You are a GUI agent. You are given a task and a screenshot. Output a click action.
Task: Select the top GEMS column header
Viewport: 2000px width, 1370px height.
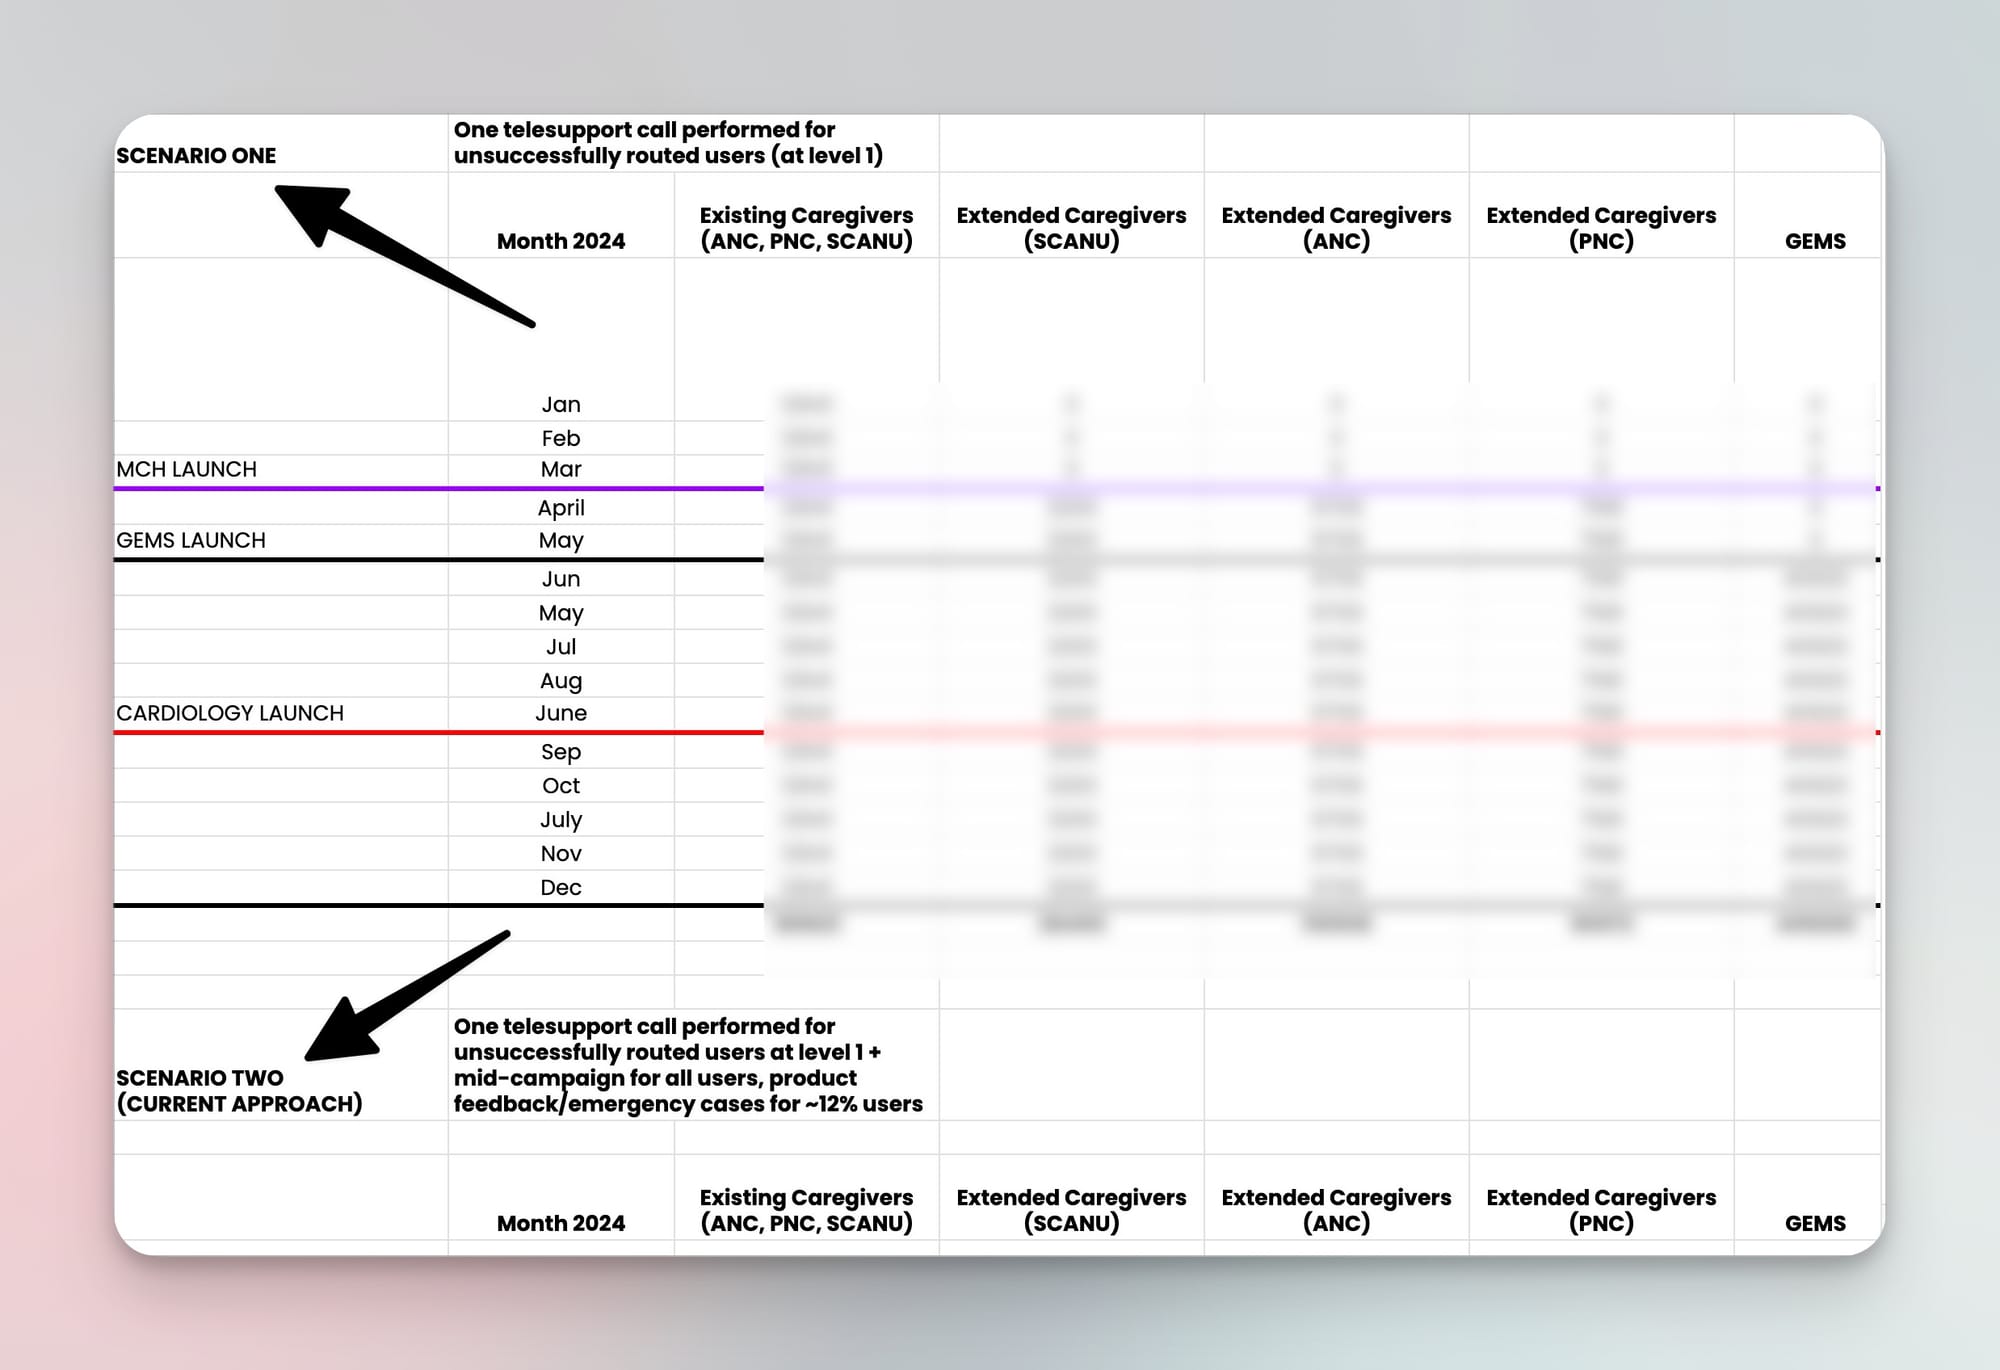(x=1815, y=241)
